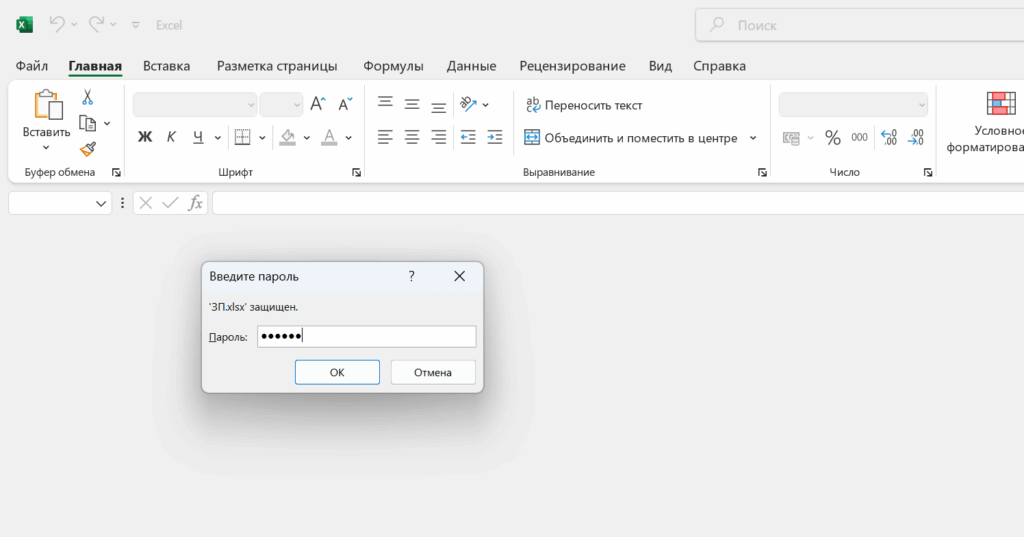This screenshot has width=1024, height=537.
Task: Click the Copy icon
Action: point(88,123)
